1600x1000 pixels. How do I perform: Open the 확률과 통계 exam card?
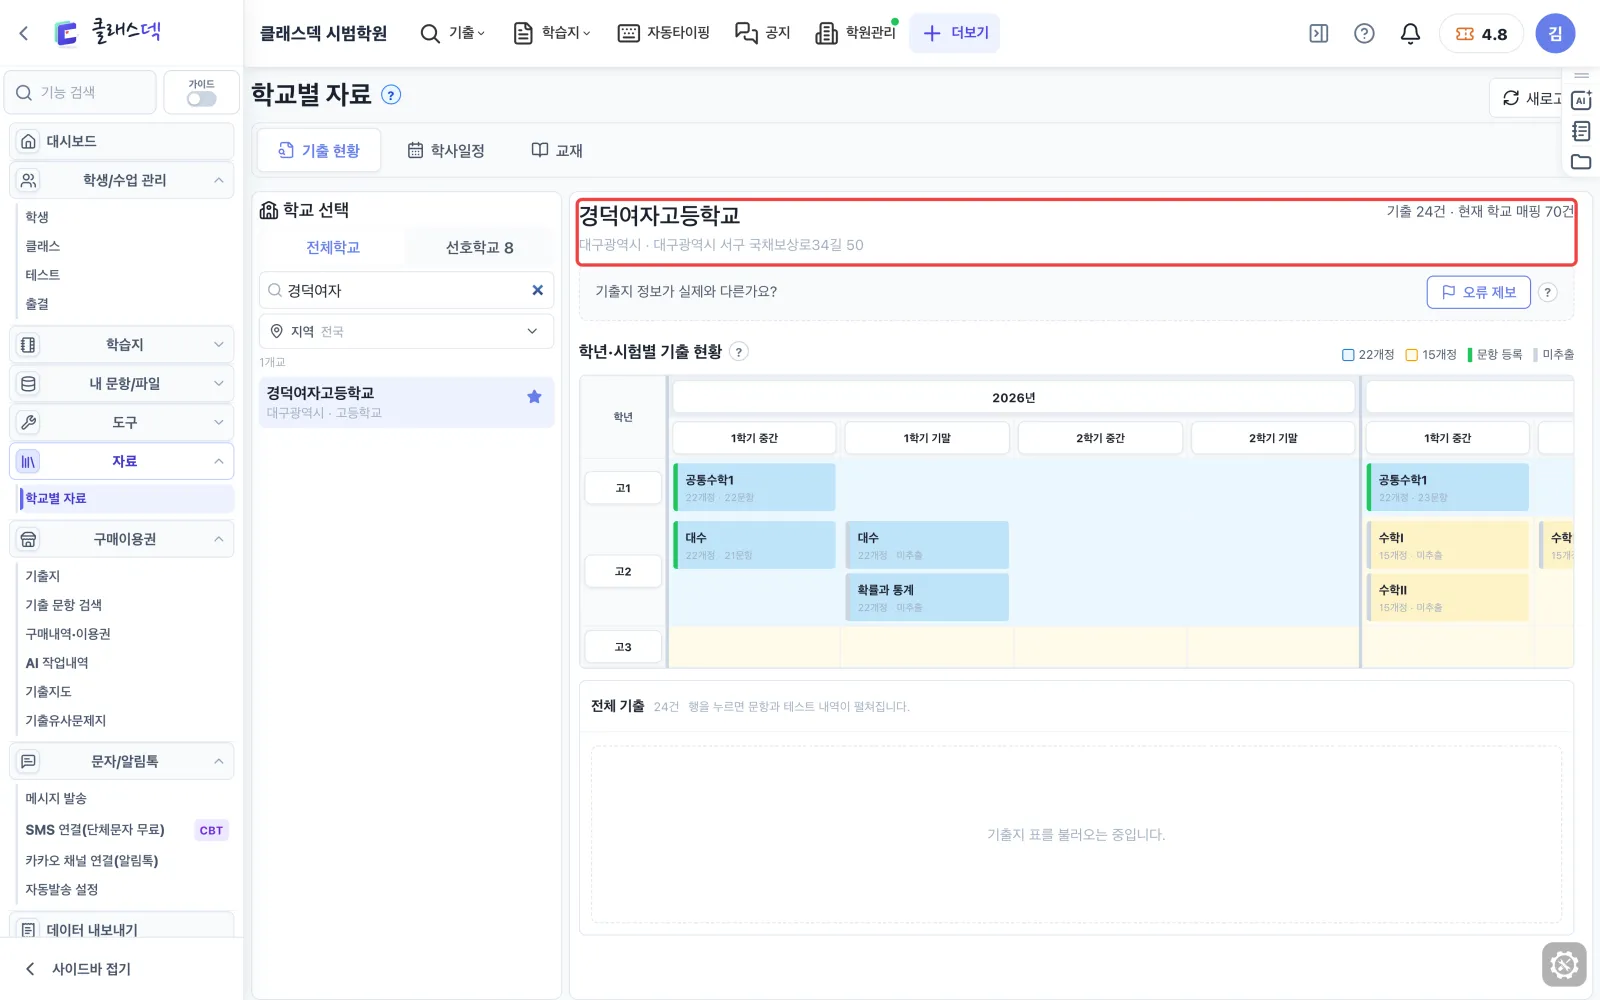927,597
